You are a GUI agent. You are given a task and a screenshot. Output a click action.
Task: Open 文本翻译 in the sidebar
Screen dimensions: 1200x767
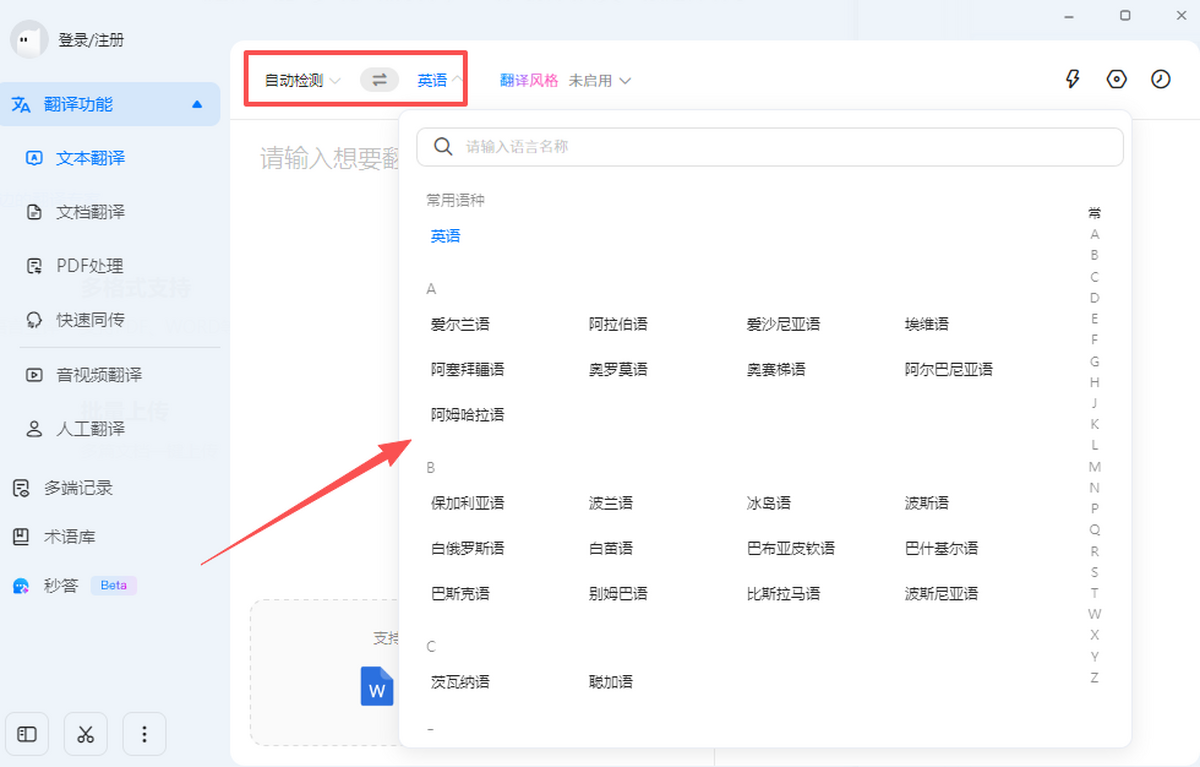(x=90, y=158)
